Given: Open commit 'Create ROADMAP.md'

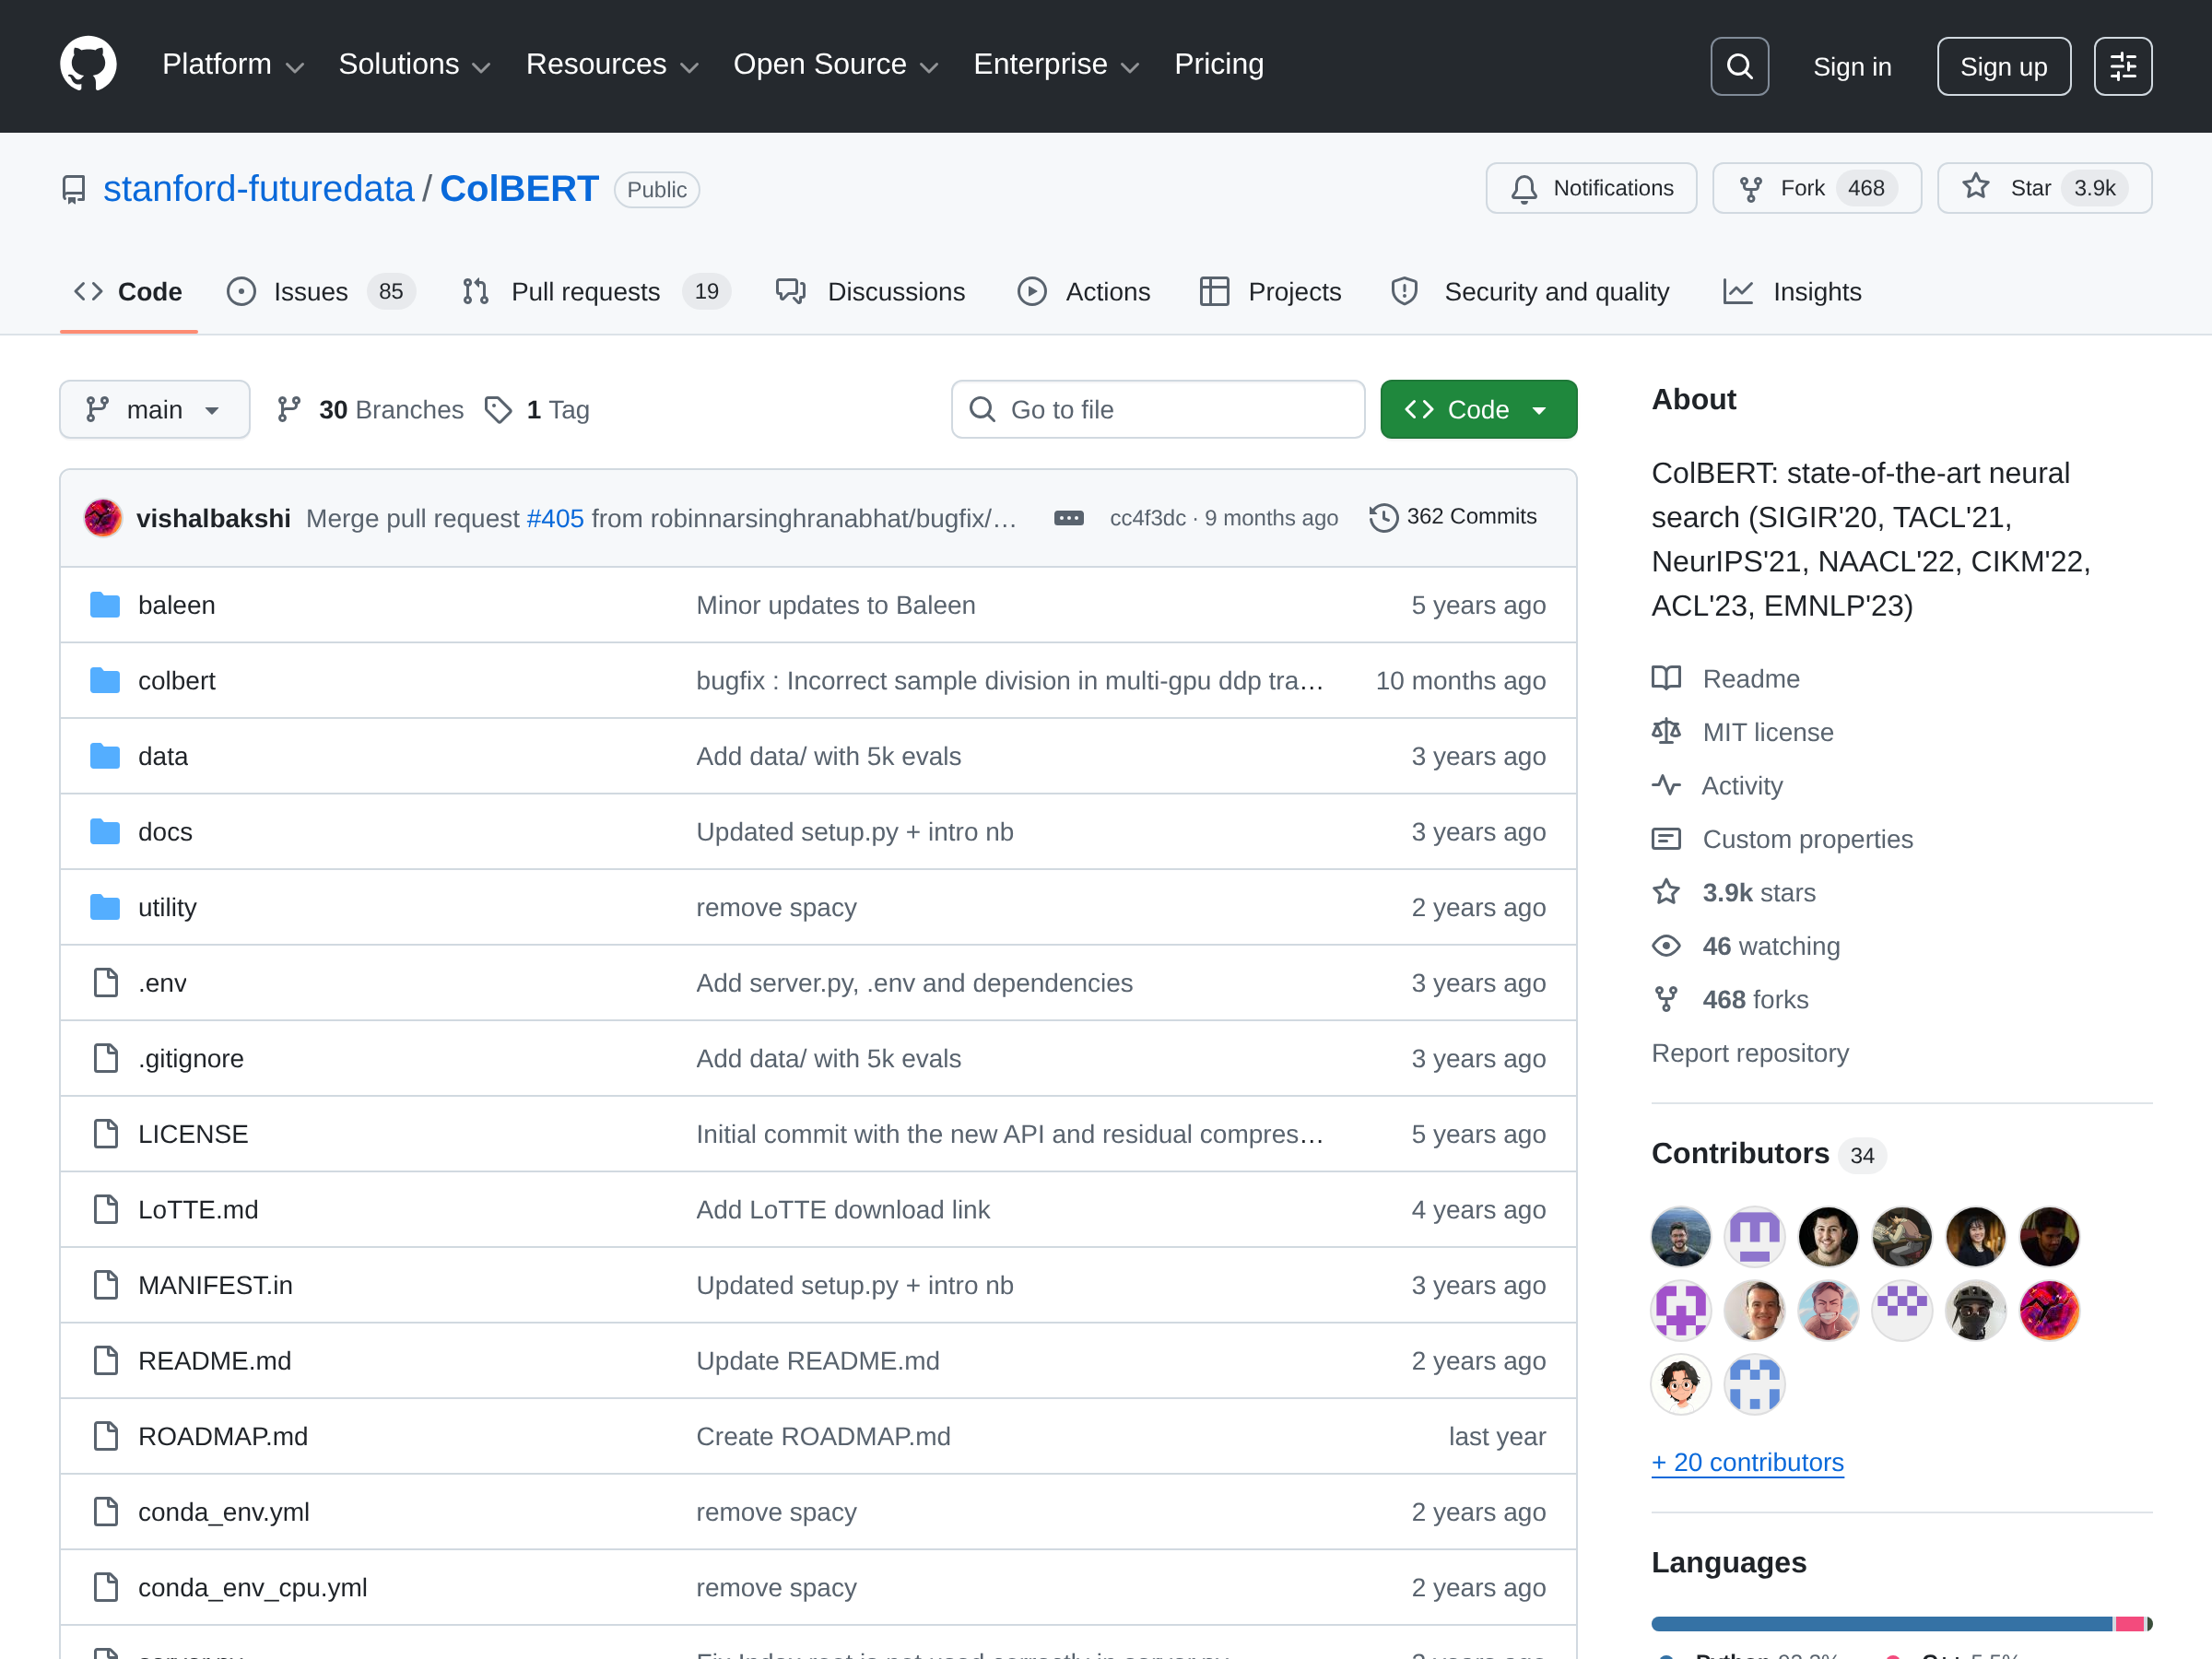Looking at the screenshot, I should point(823,1436).
